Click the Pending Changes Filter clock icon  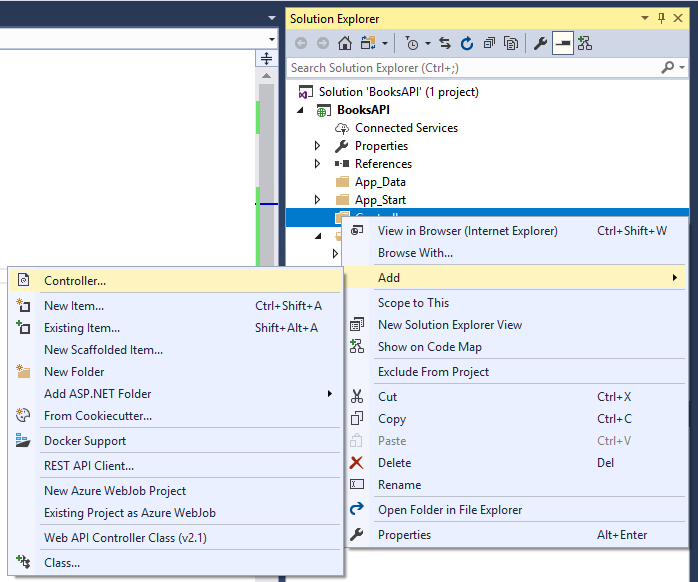tap(412, 43)
